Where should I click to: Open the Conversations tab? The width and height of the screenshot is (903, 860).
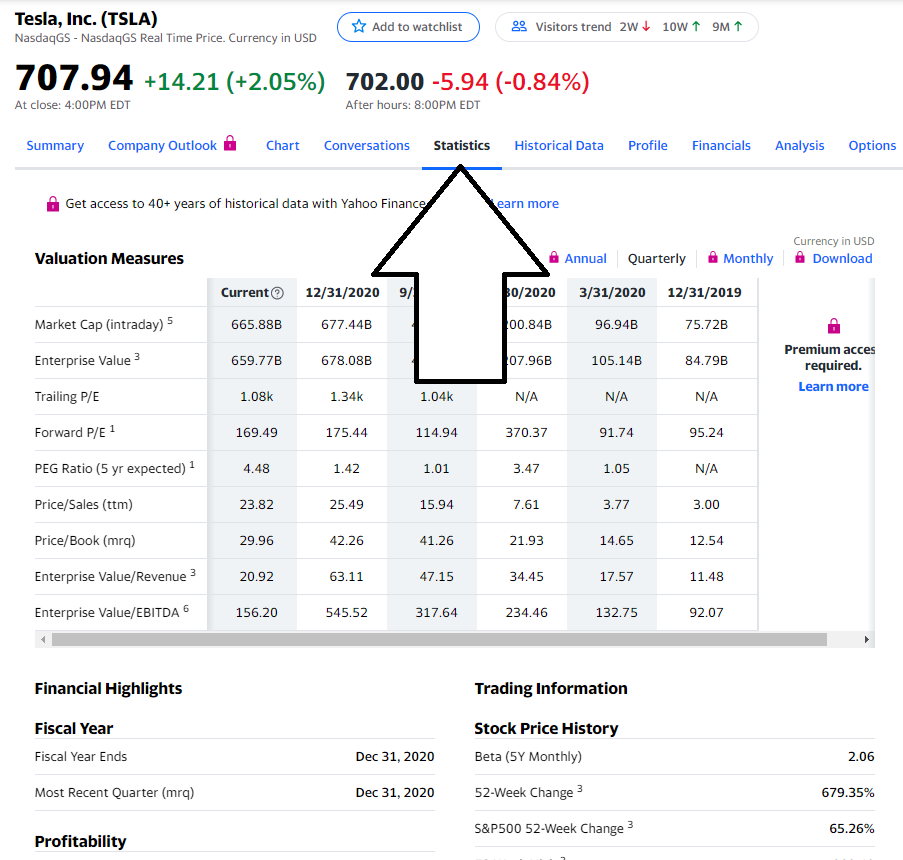[x=367, y=146]
